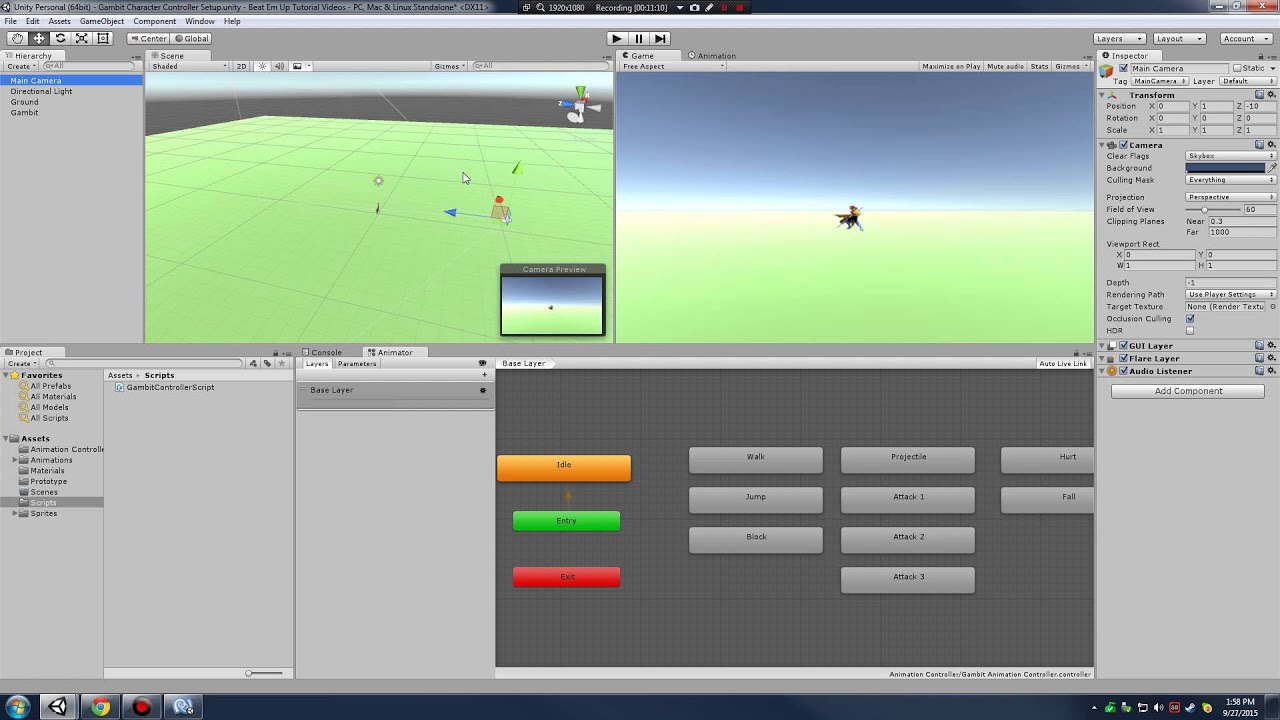Toggle the Audio Listener enabled checkbox

(x=1123, y=371)
